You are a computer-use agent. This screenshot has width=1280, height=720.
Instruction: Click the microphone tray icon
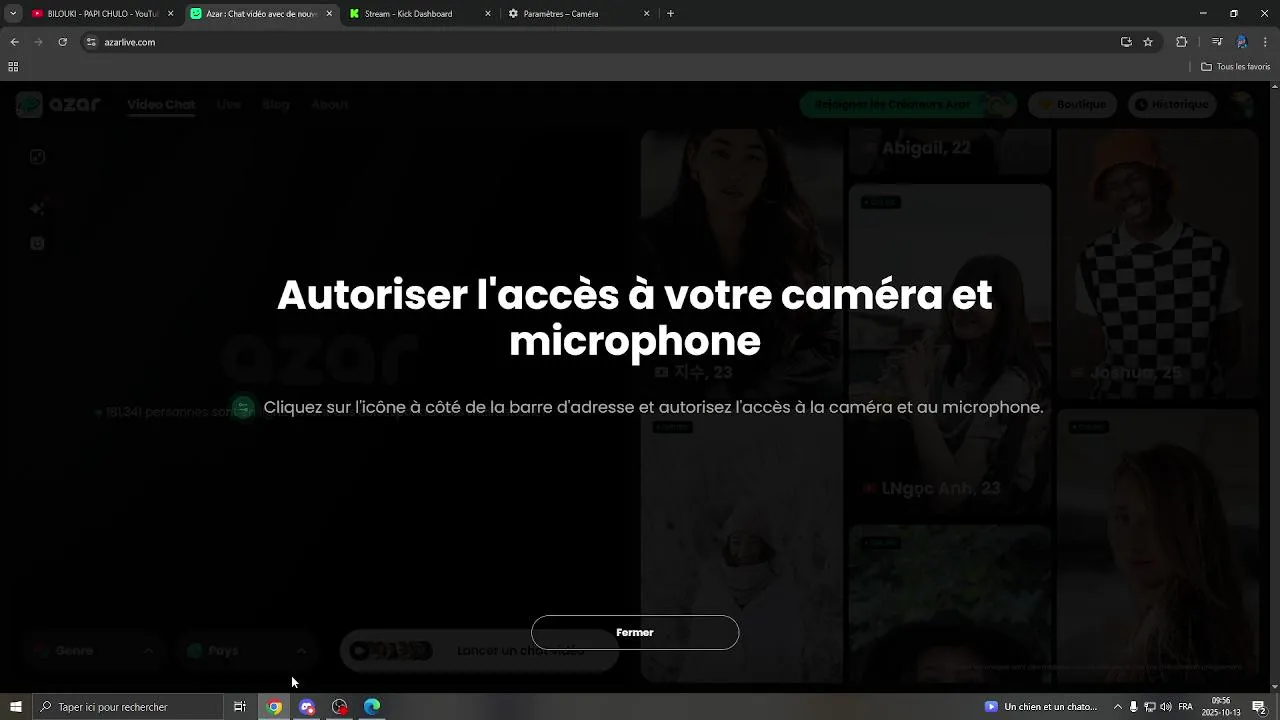pyautogui.click(x=1134, y=707)
